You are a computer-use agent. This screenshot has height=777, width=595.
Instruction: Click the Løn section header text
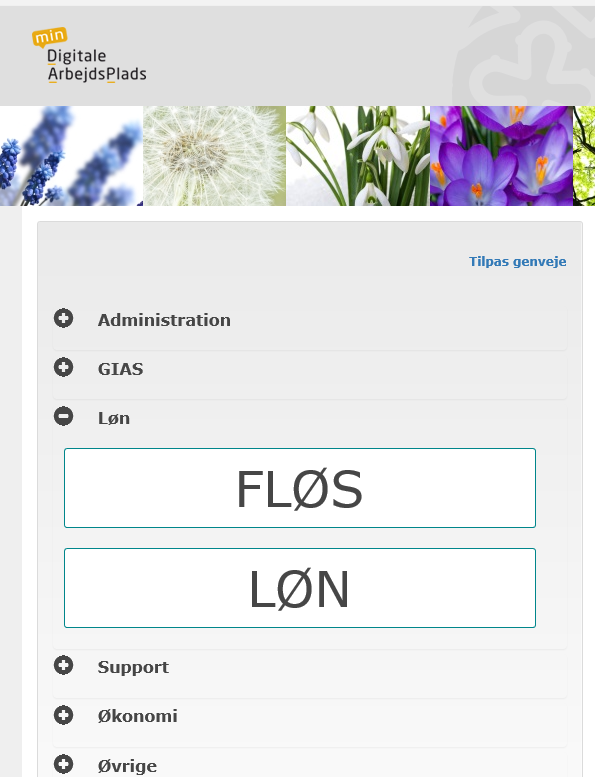[x=114, y=418]
